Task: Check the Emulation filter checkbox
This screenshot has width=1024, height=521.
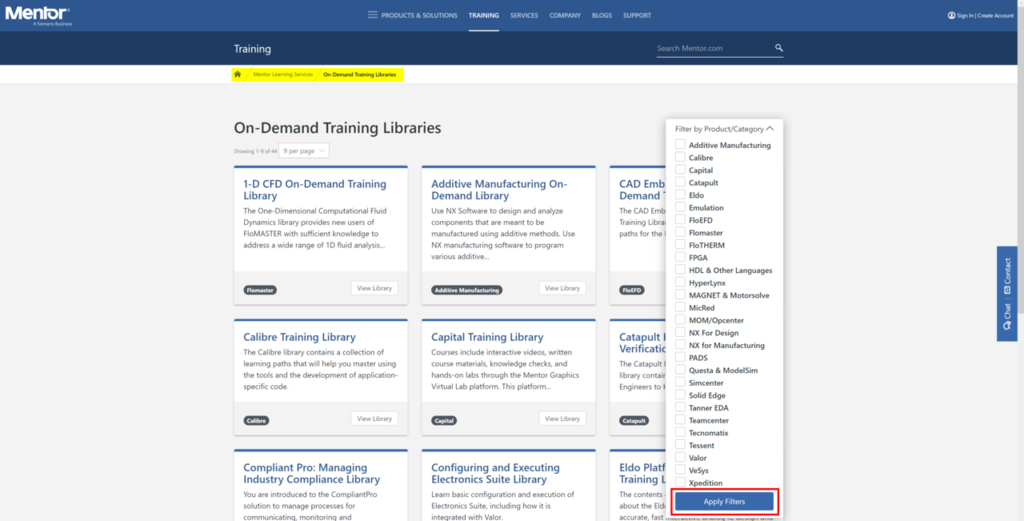Action: point(680,207)
